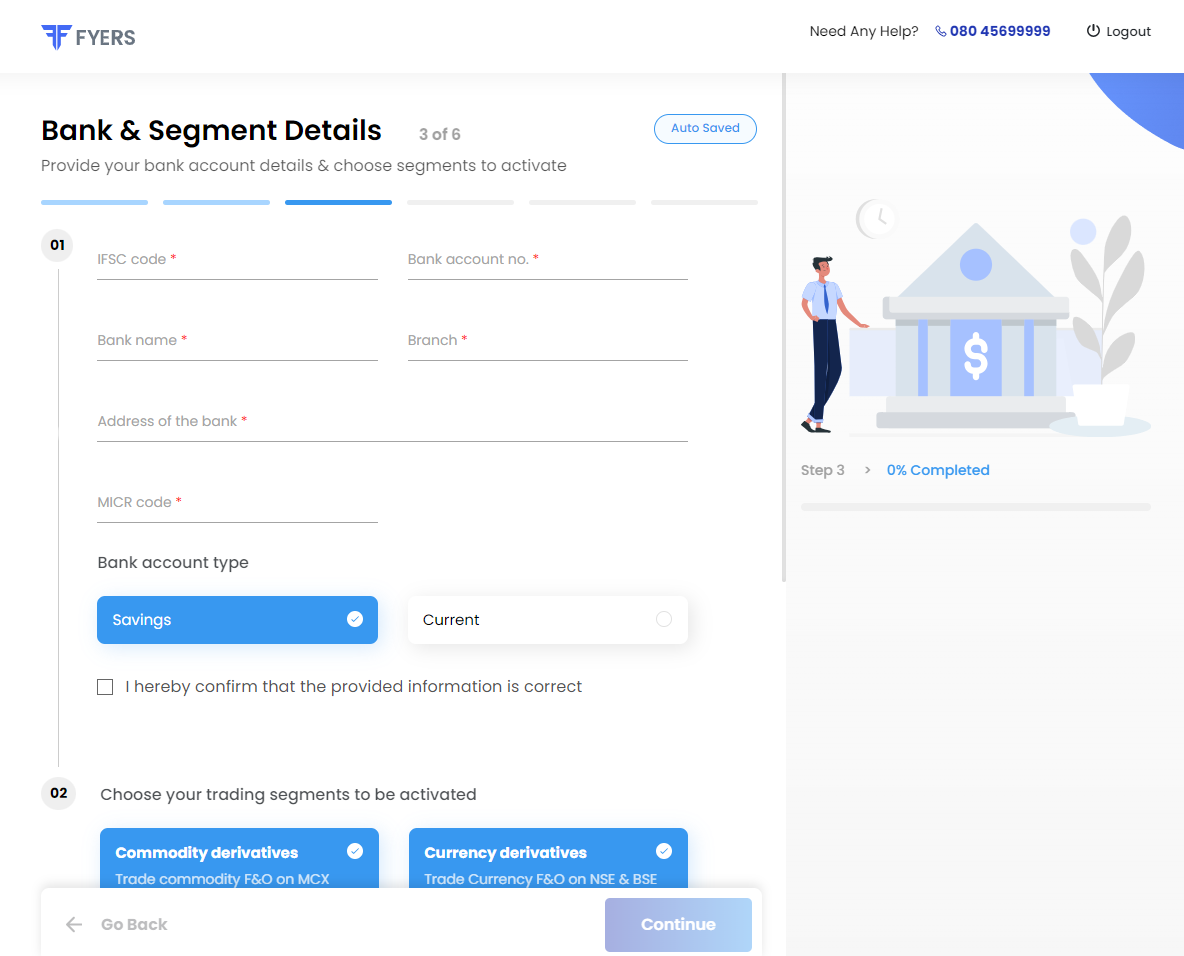
Task: Click the Step 3 completion progress bar
Action: pyautogui.click(x=976, y=507)
